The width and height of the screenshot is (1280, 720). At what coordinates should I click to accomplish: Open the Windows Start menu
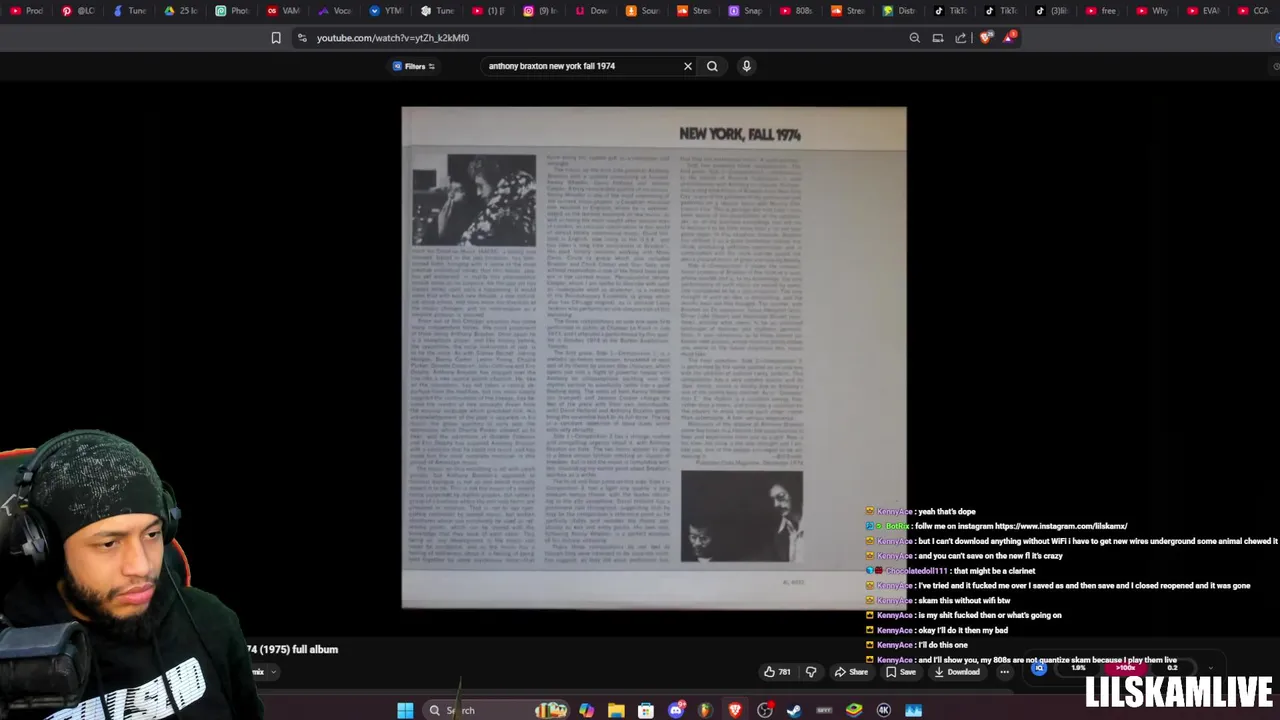405,710
